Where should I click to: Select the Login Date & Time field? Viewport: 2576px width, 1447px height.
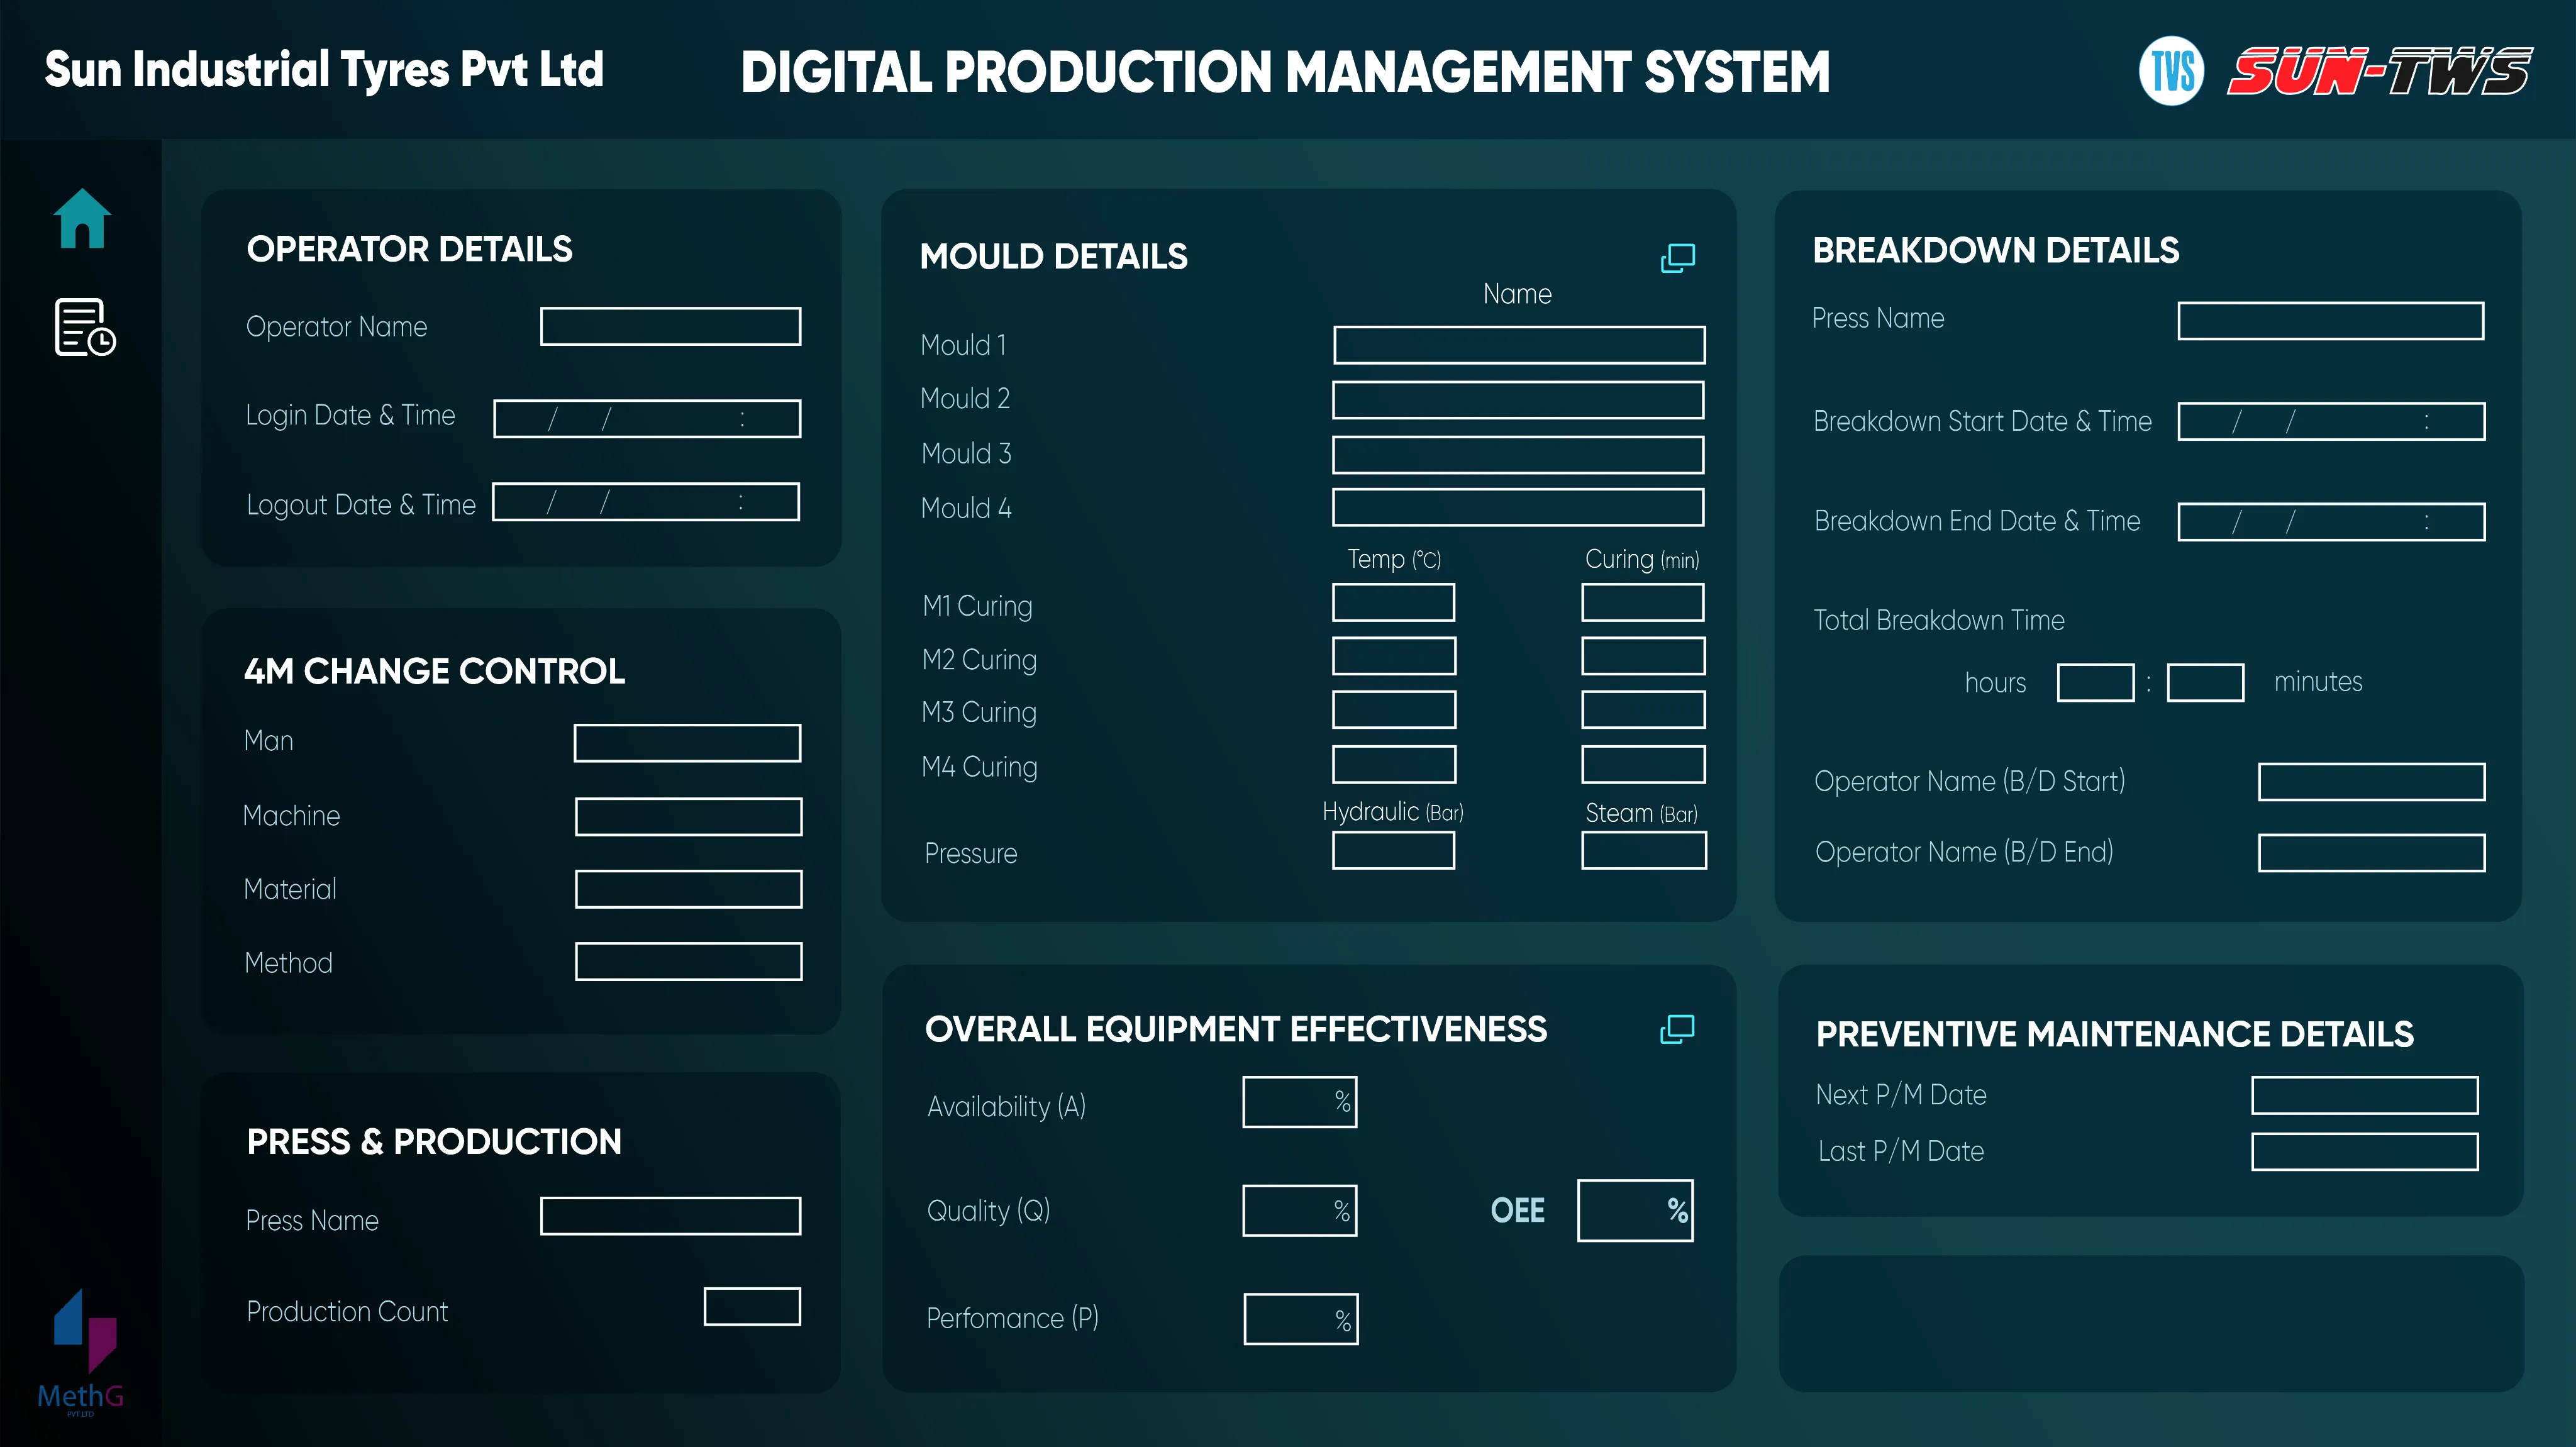coord(647,419)
